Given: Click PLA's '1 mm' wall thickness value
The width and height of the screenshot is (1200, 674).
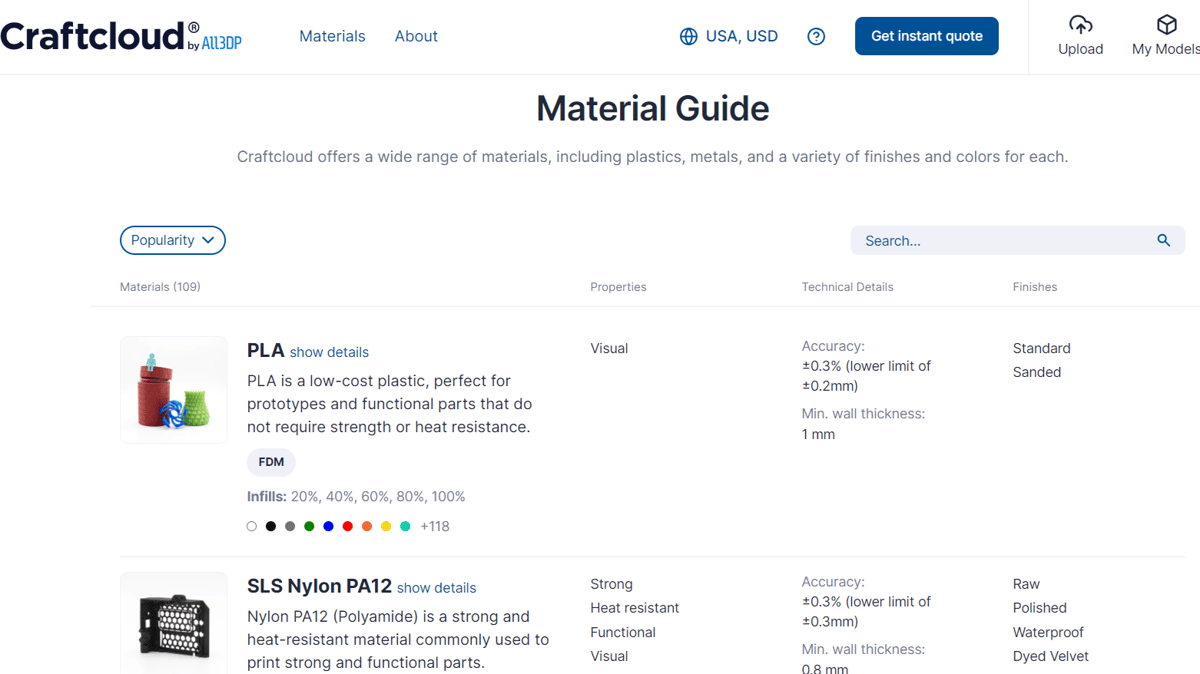Looking at the screenshot, I should click(x=818, y=434).
